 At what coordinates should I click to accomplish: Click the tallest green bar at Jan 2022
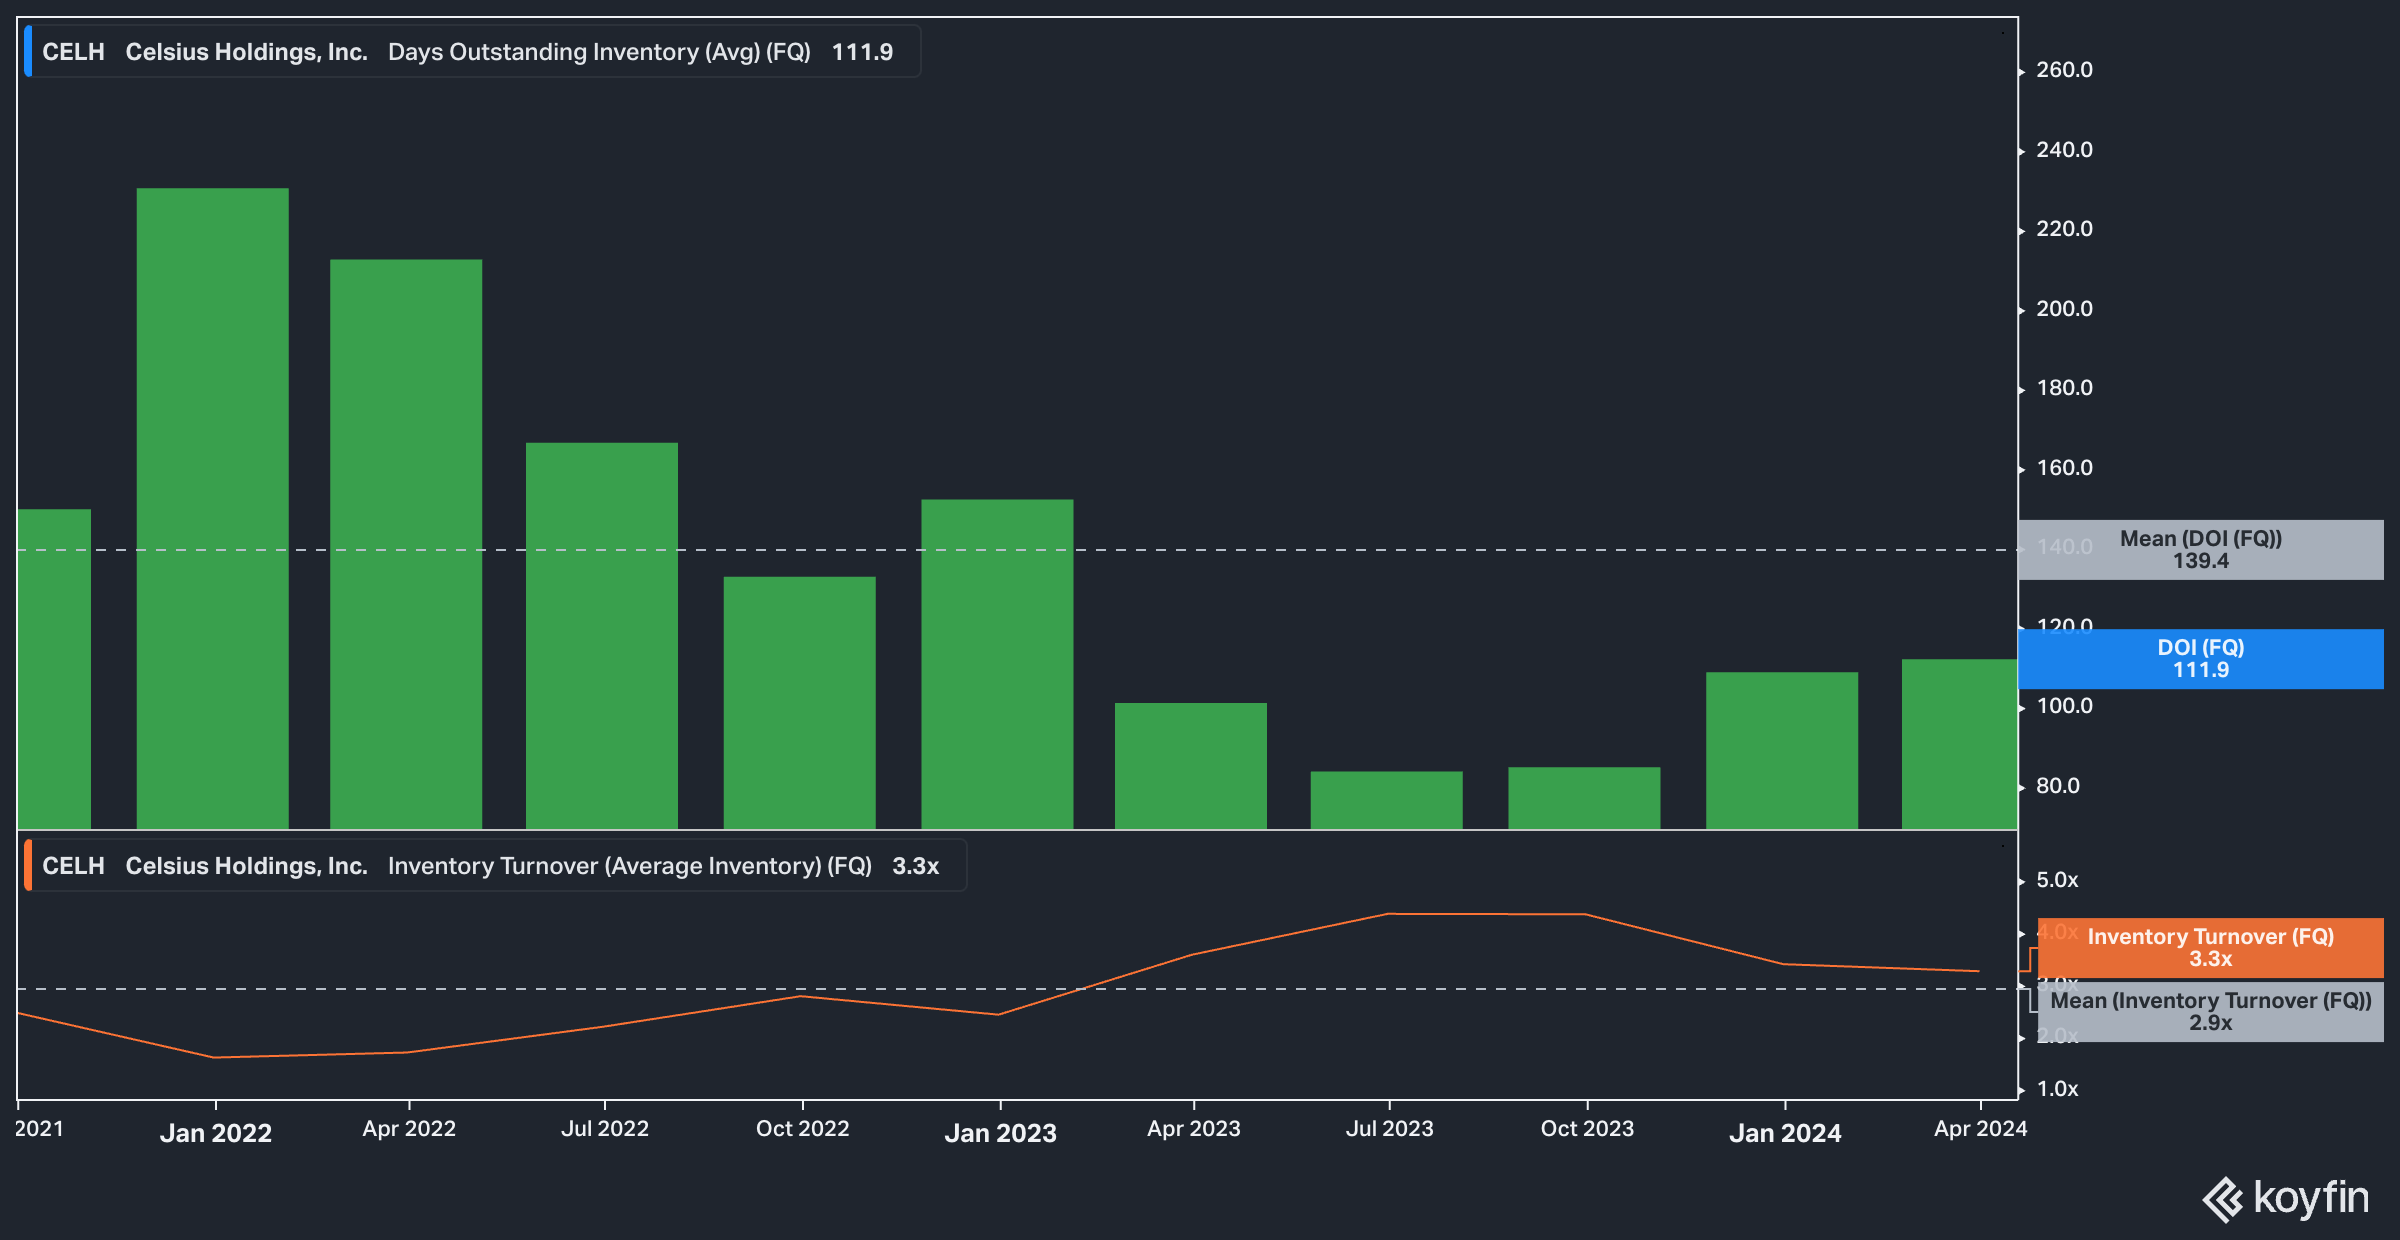point(213,508)
